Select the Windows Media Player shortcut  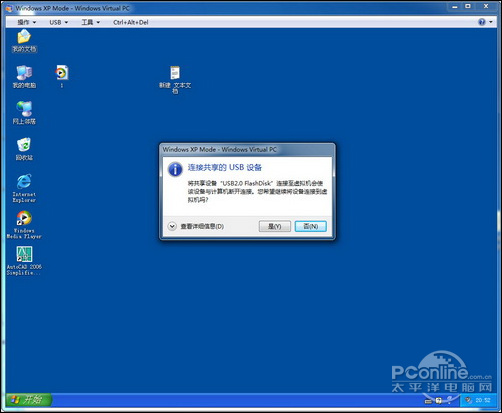(24, 225)
